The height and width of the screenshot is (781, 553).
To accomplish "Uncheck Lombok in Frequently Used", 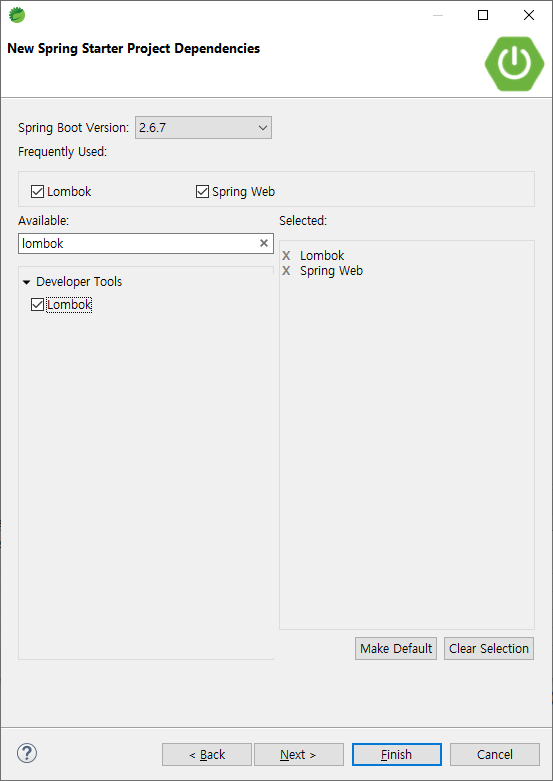I will tap(37, 191).
